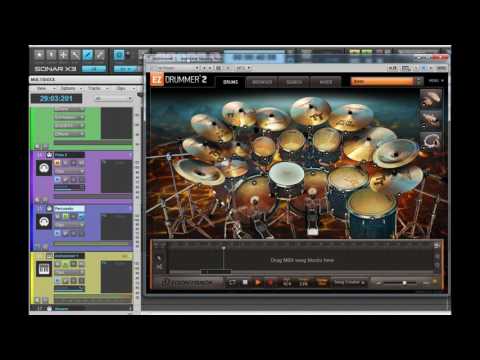480x360 pixels.
Task: Toggle the loop button in EZdrummer transport
Action: pyautogui.click(x=232, y=283)
